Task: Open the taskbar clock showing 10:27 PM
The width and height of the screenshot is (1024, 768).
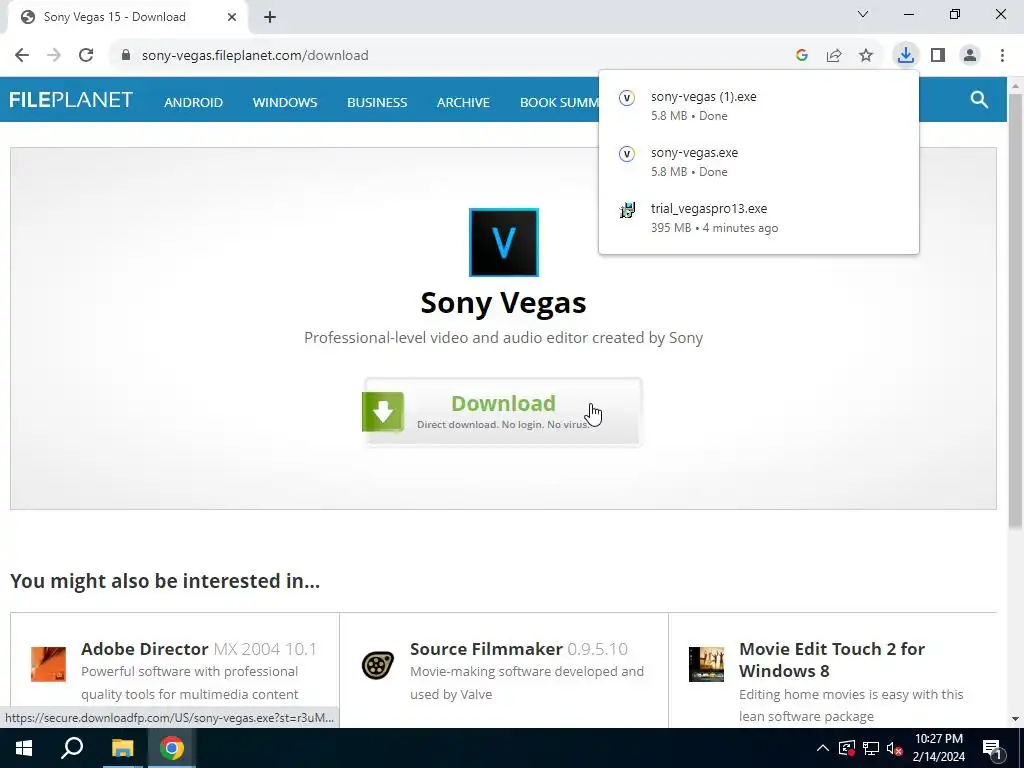Action: [x=938, y=748]
